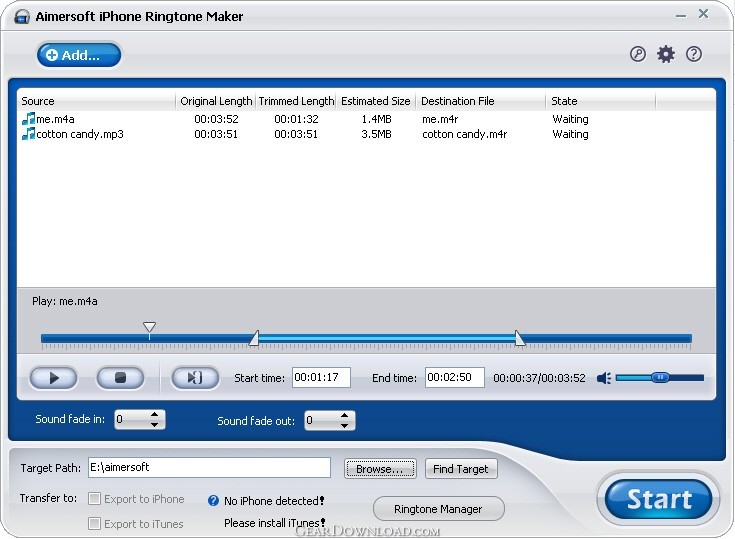The height and width of the screenshot is (539, 735).
Task: Click the 1.4MB estimated size cell
Action: pyautogui.click(x=376, y=119)
